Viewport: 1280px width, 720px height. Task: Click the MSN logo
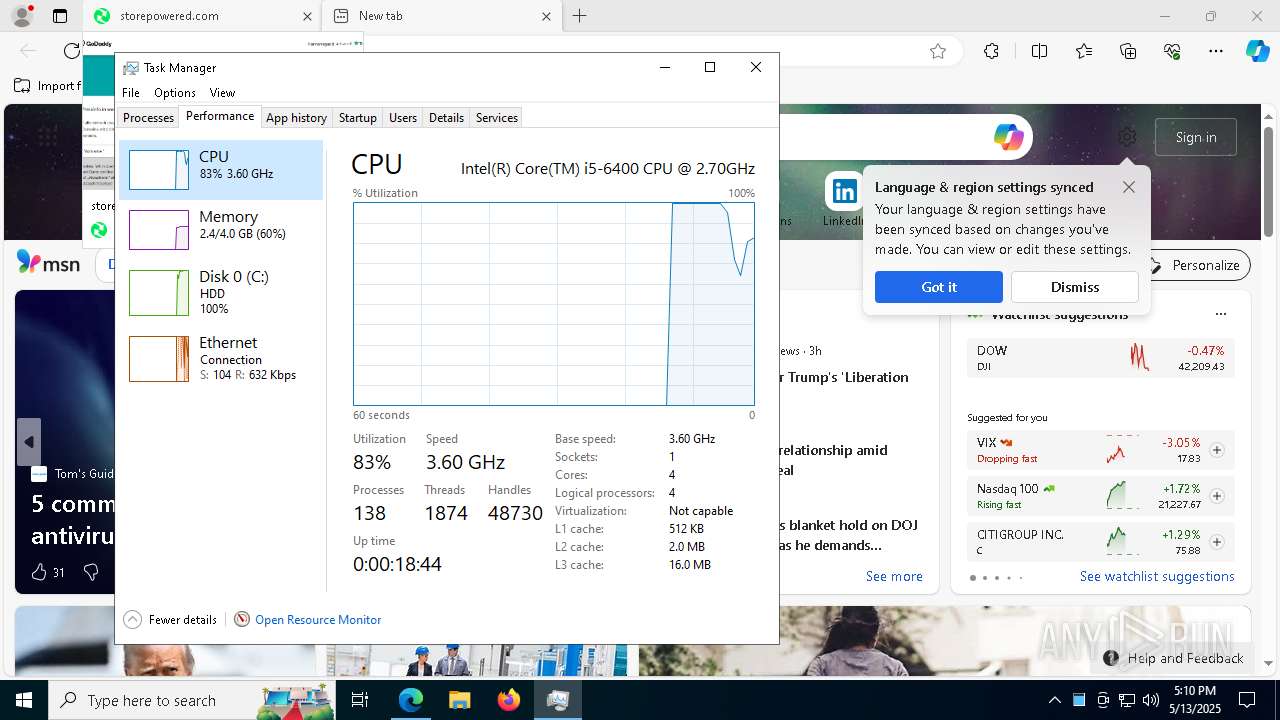48,263
